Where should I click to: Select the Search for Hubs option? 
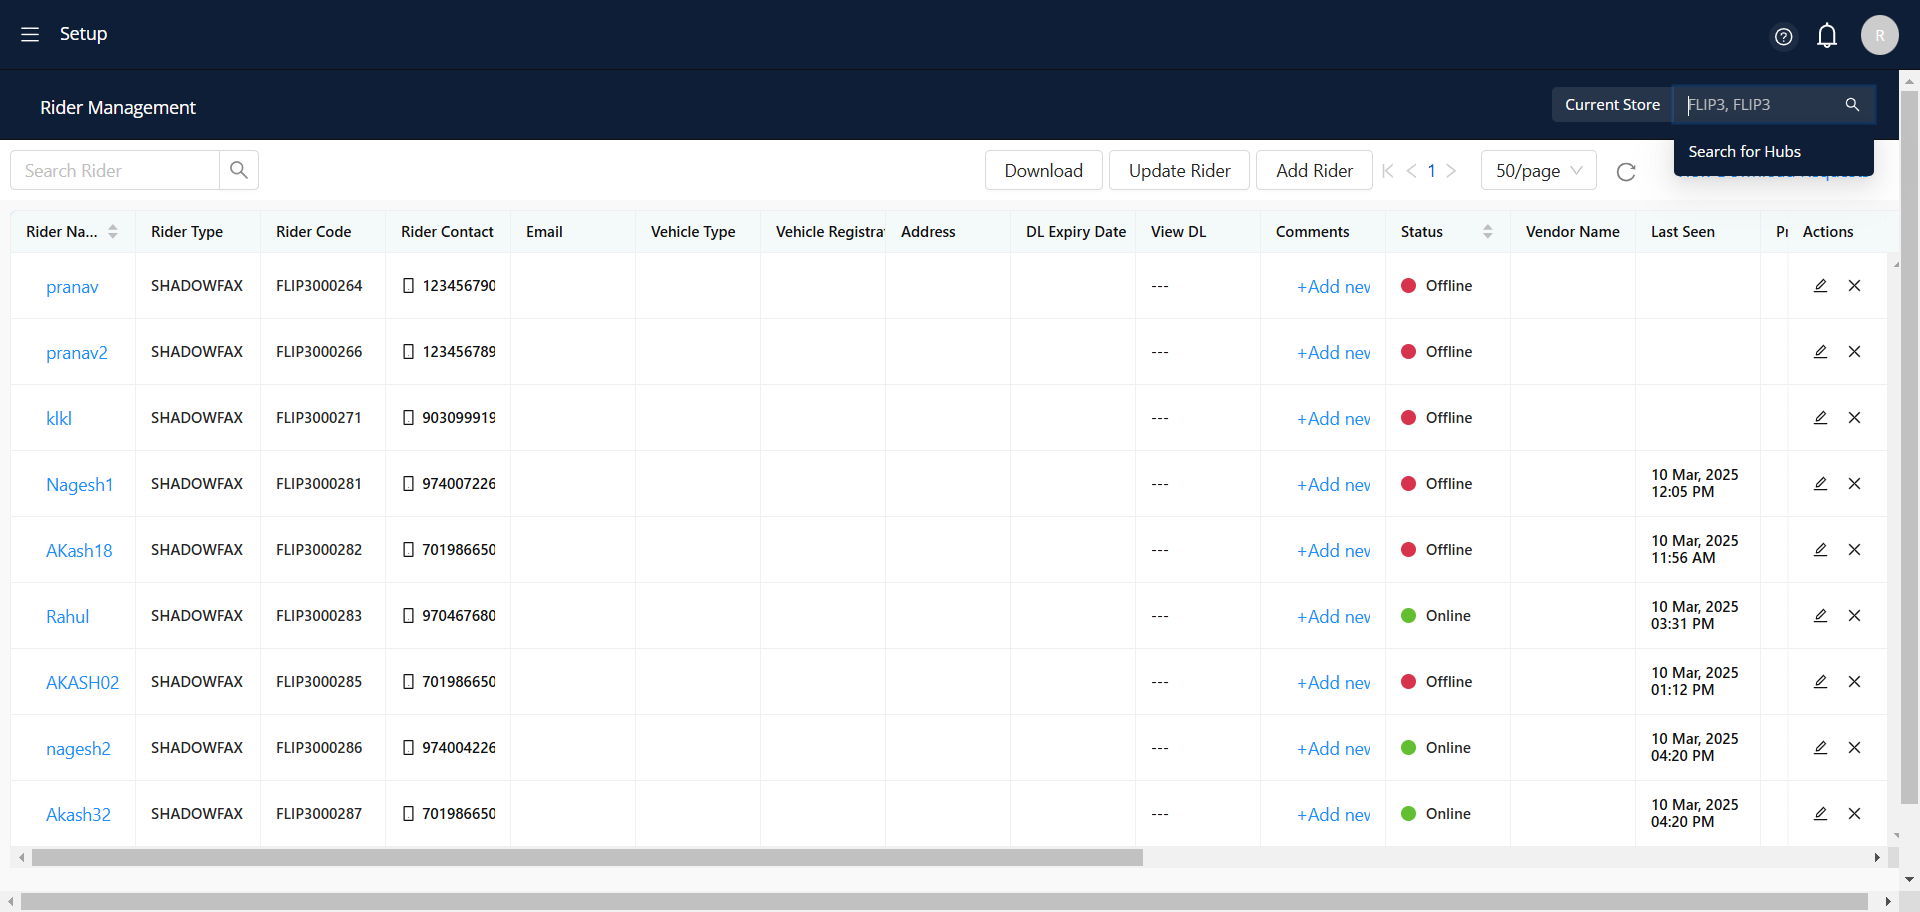pyautogui.click(x=1774, y=152)
